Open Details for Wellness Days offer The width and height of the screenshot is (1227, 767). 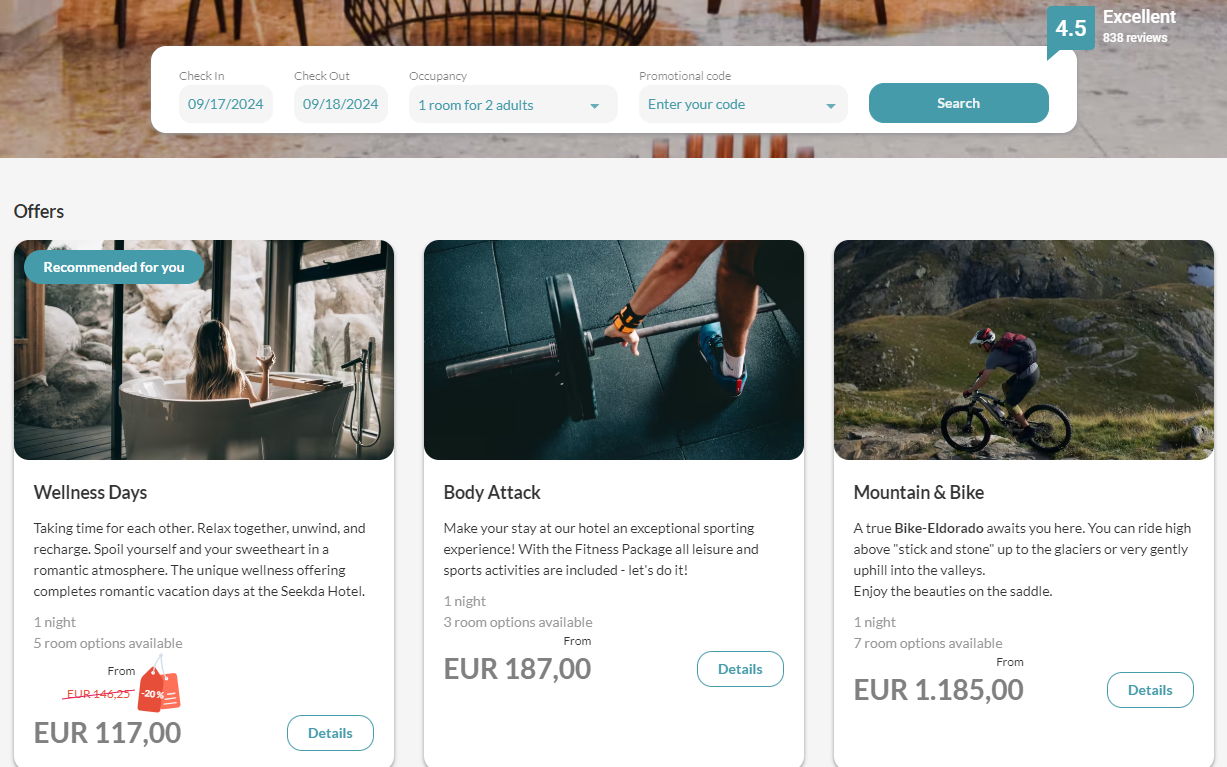(330, 733)
